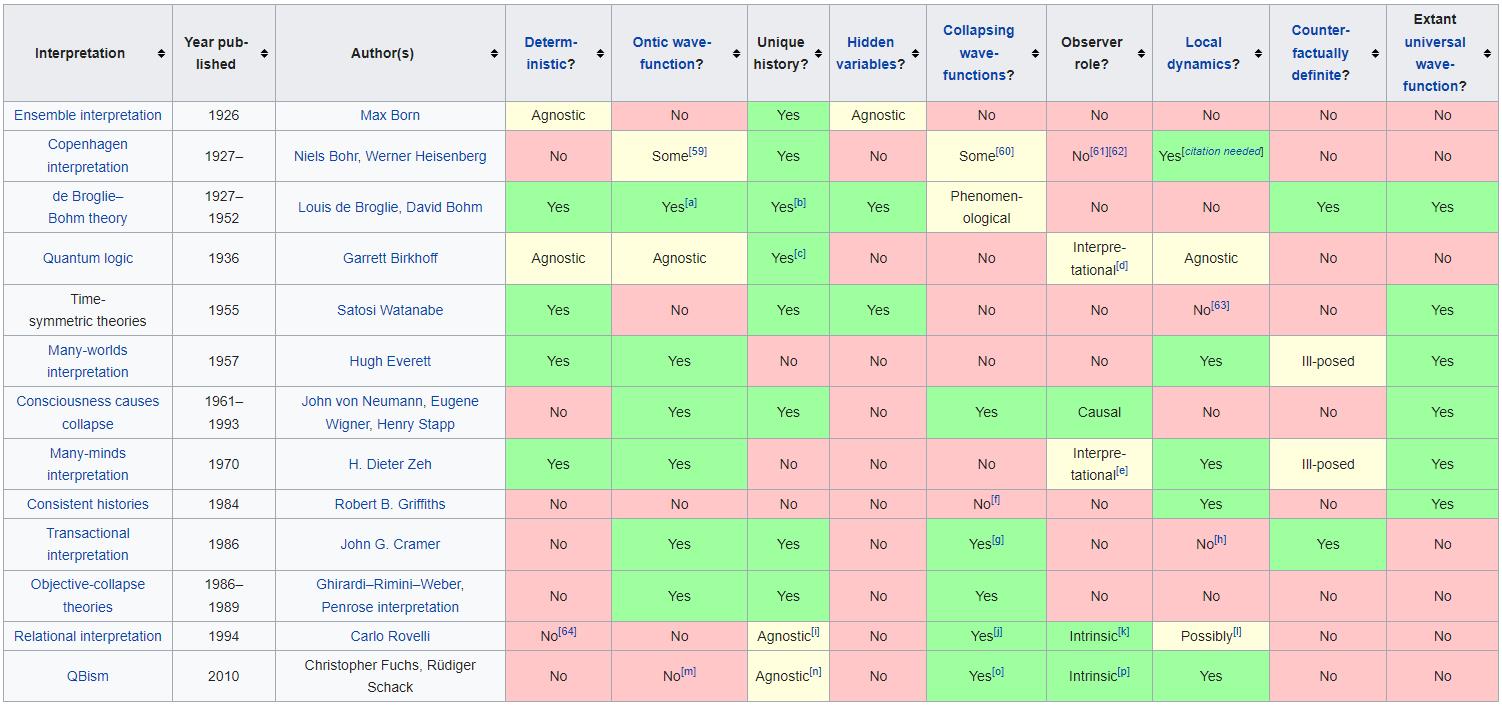
Task: Click Counterfactually definite sort arrows
Action: tap(1375, 53)
